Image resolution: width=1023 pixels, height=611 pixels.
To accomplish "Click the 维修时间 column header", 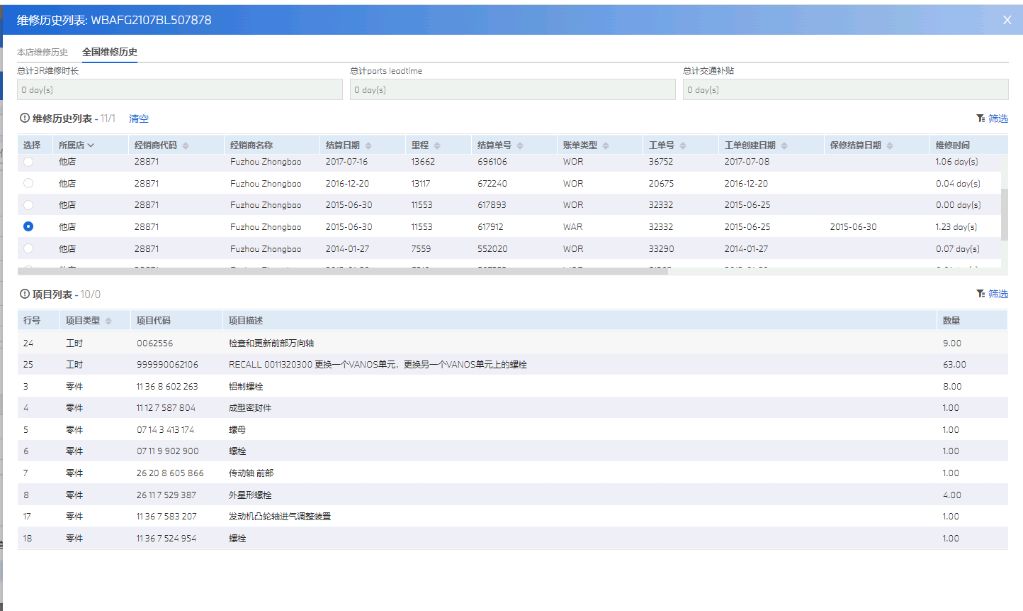I will (953, 145).
